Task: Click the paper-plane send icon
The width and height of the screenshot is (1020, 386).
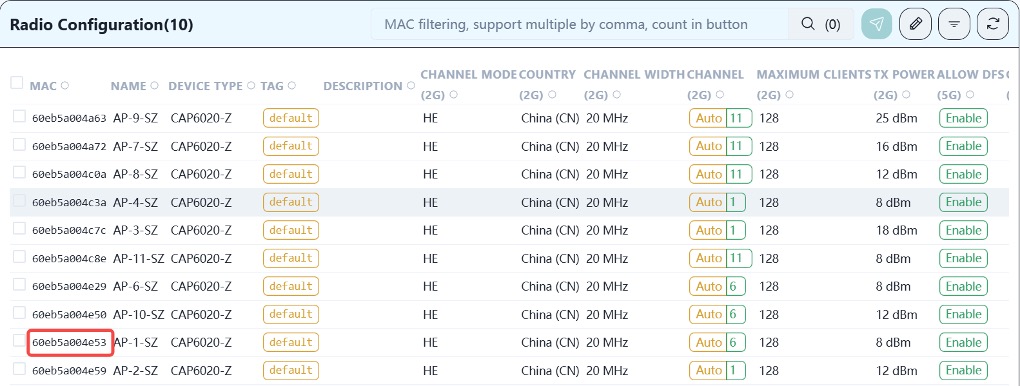Action: point(876,24)
